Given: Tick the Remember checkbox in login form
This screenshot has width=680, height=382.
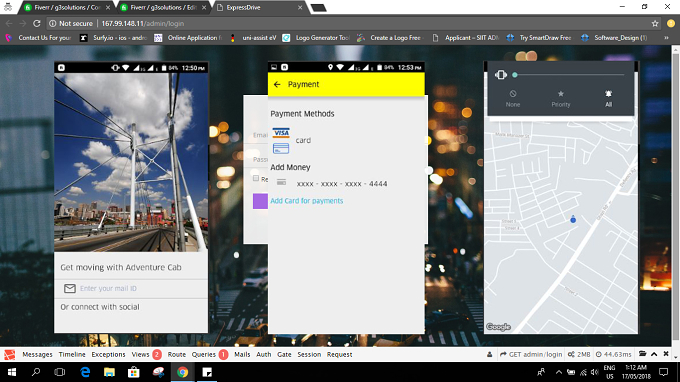Looking at the screenshot, I should (256, 178).
